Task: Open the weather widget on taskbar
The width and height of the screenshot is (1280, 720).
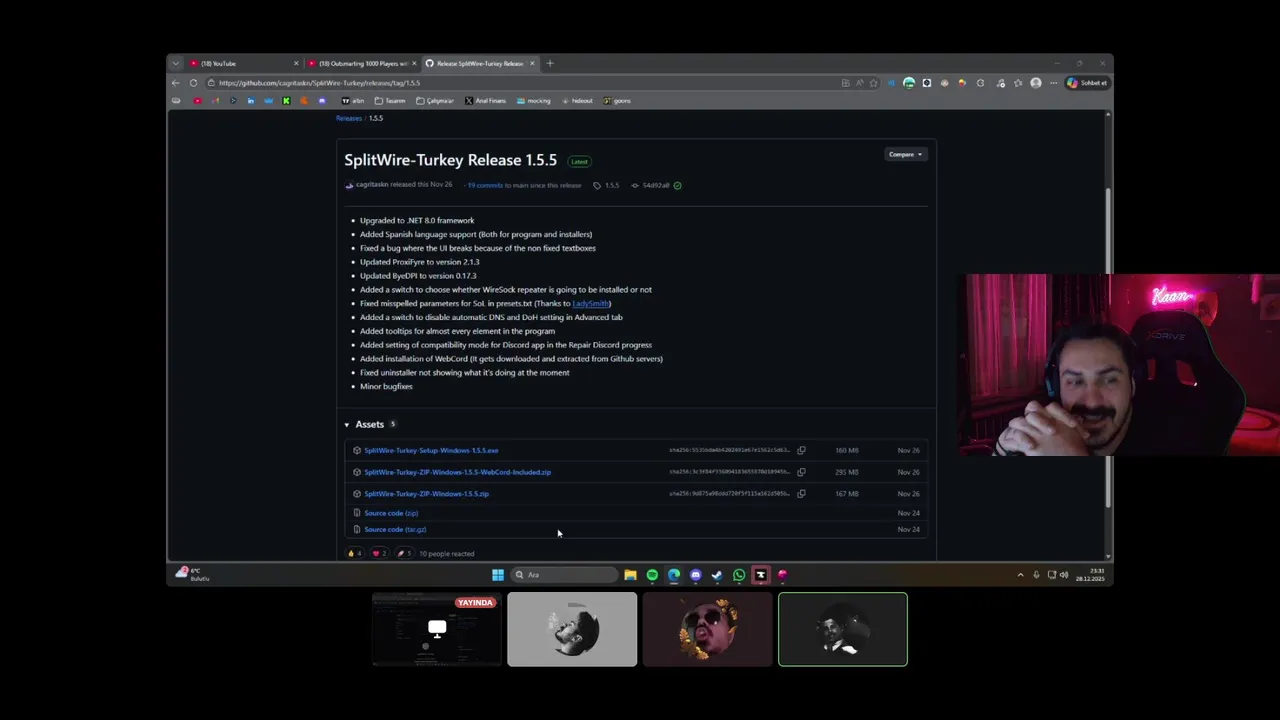Action: point(192,574)
